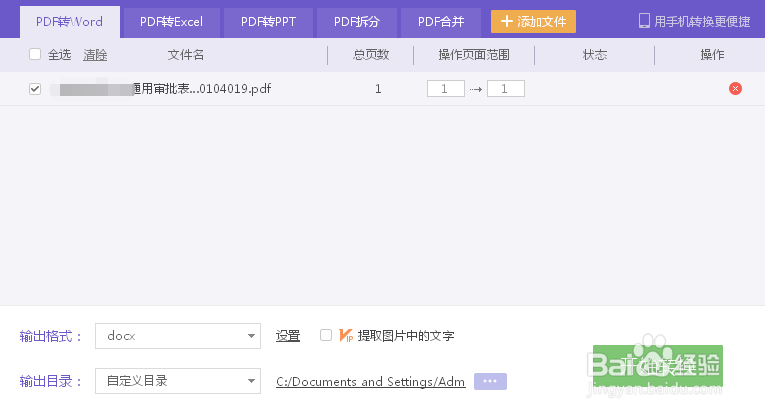The width and height of the screenshot is (765, 416).
Task: Enable 提取图片中的文字 checkbox
Action: (x=326, y=335)
